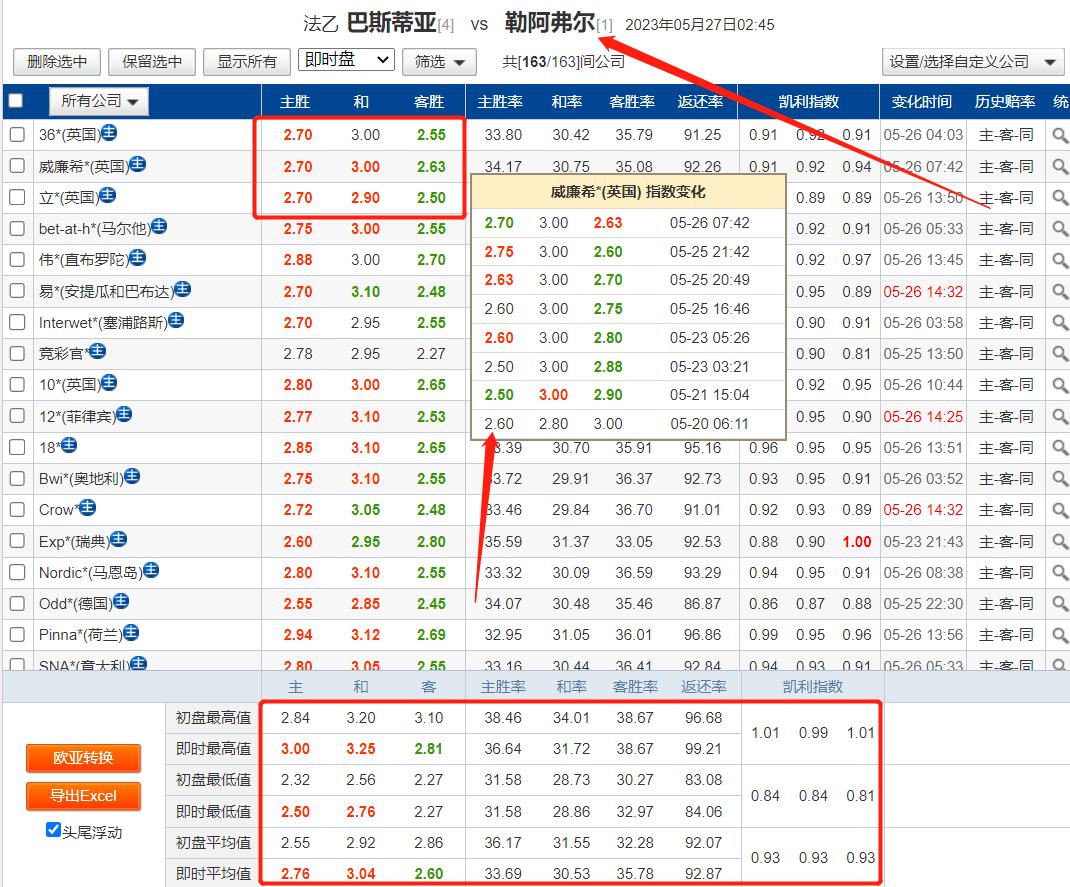Click the magnifier icon in the 竞彩官* row
This screenshot has height=887, width=1070.
(1060, 353)
